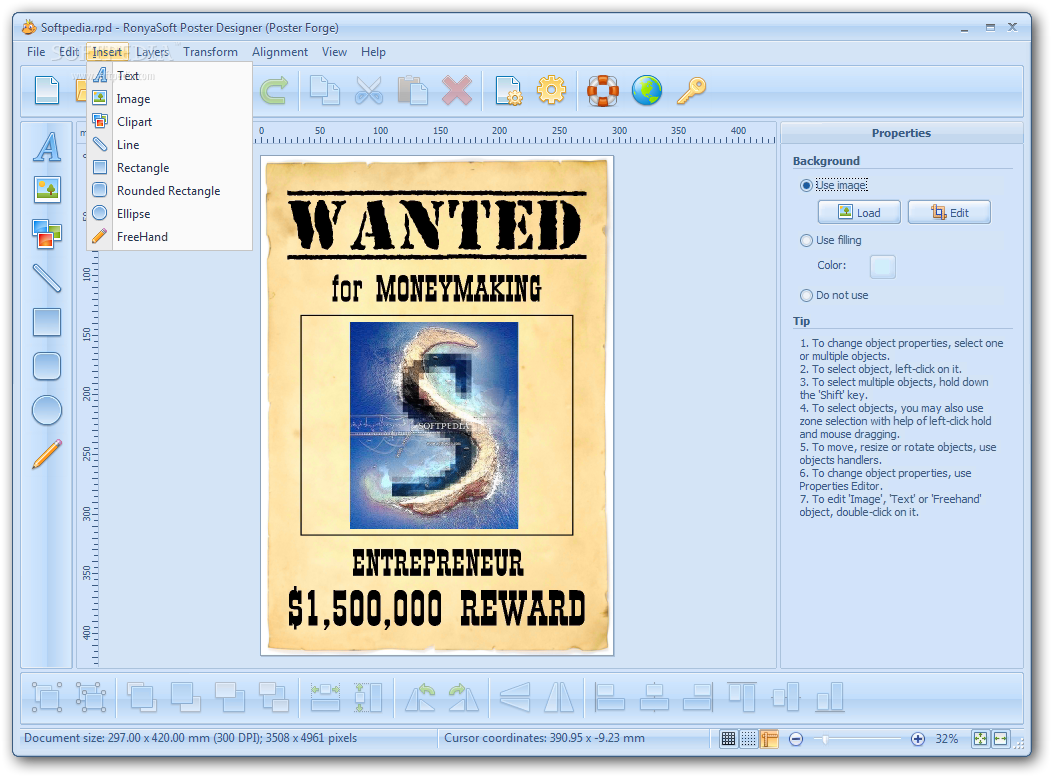Viewport: 1052px width, 777px height.
Task: Click the golden key registration icon
Action: pyautogui.click(x=691, y=91)
